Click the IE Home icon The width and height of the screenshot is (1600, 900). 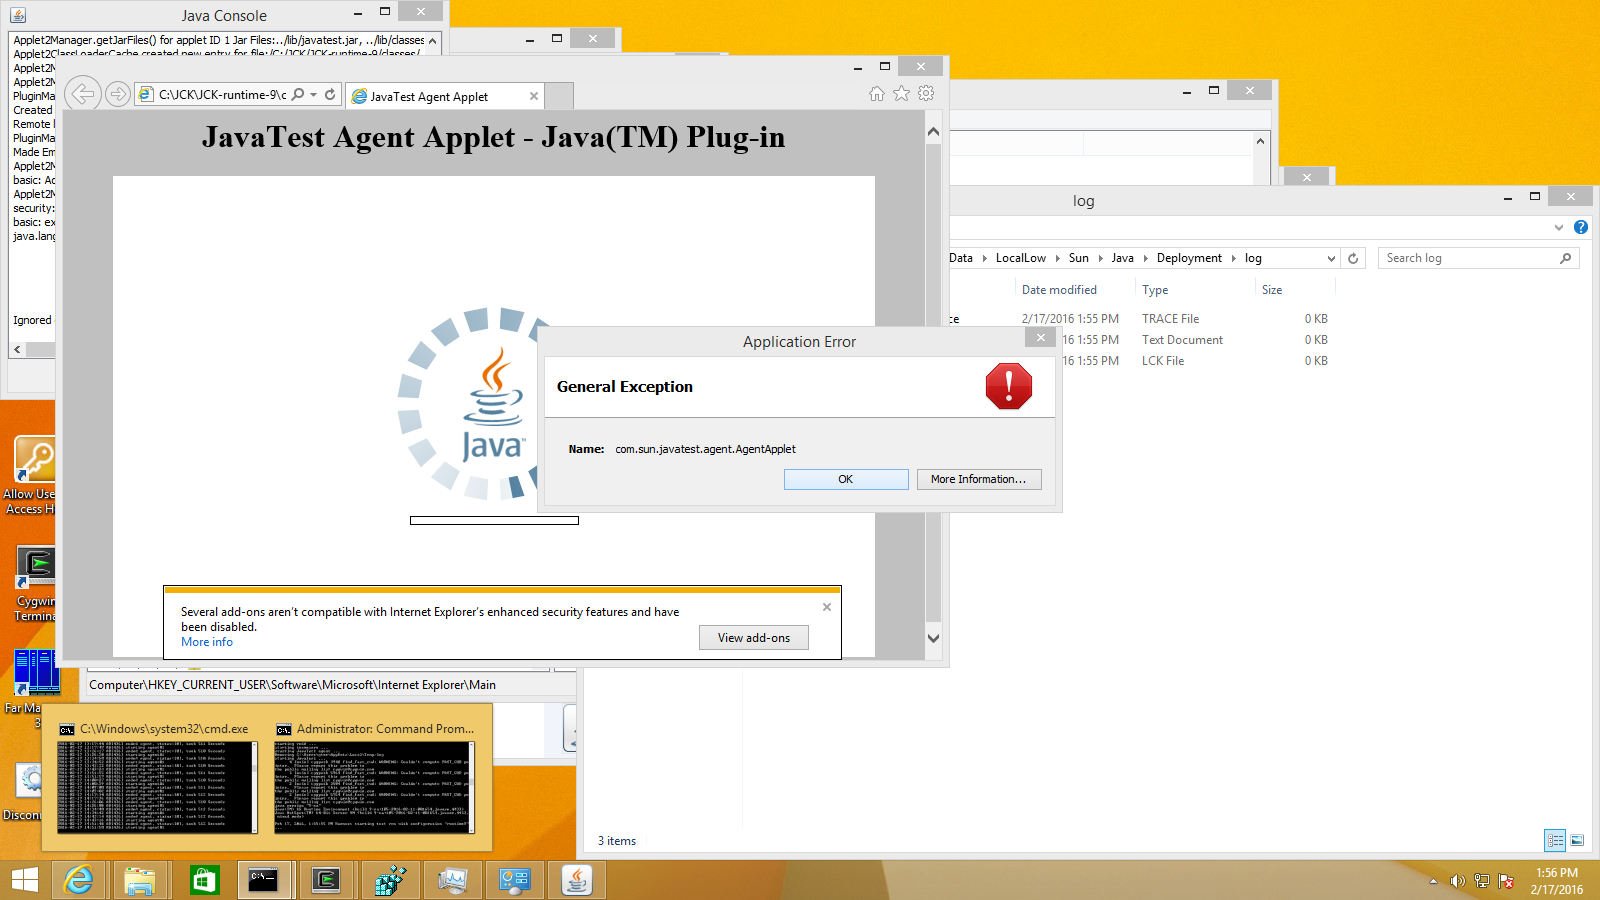coord(877,94)
